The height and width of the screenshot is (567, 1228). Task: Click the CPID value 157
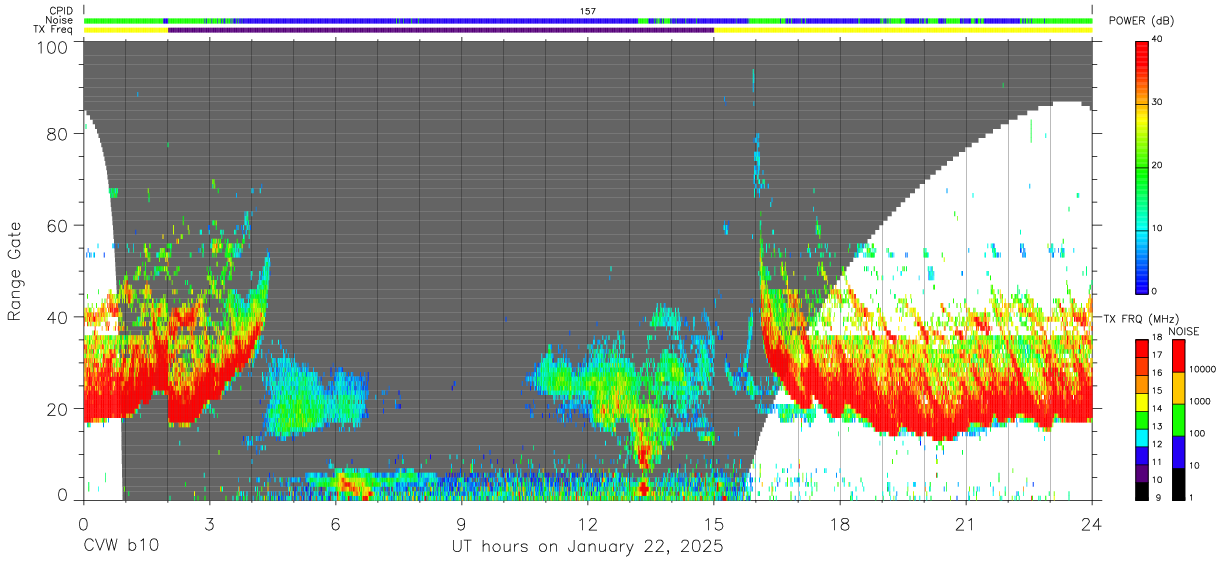click(588, 11)
